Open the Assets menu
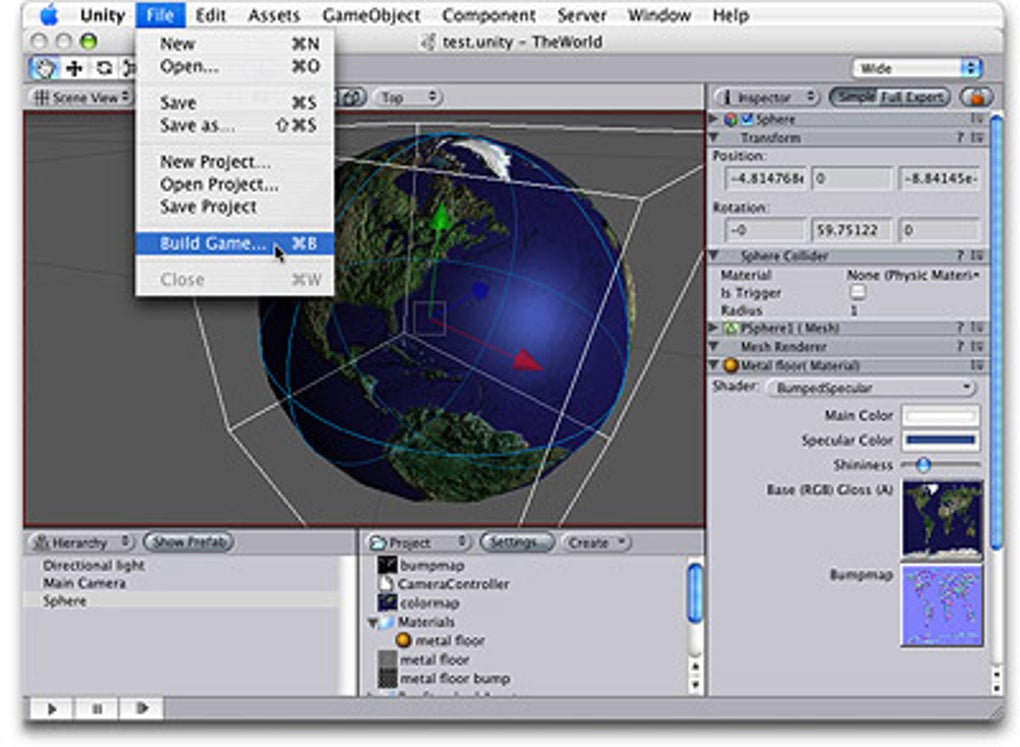The height and width of the screenshot is (747, 1020). tap(273, 15)
